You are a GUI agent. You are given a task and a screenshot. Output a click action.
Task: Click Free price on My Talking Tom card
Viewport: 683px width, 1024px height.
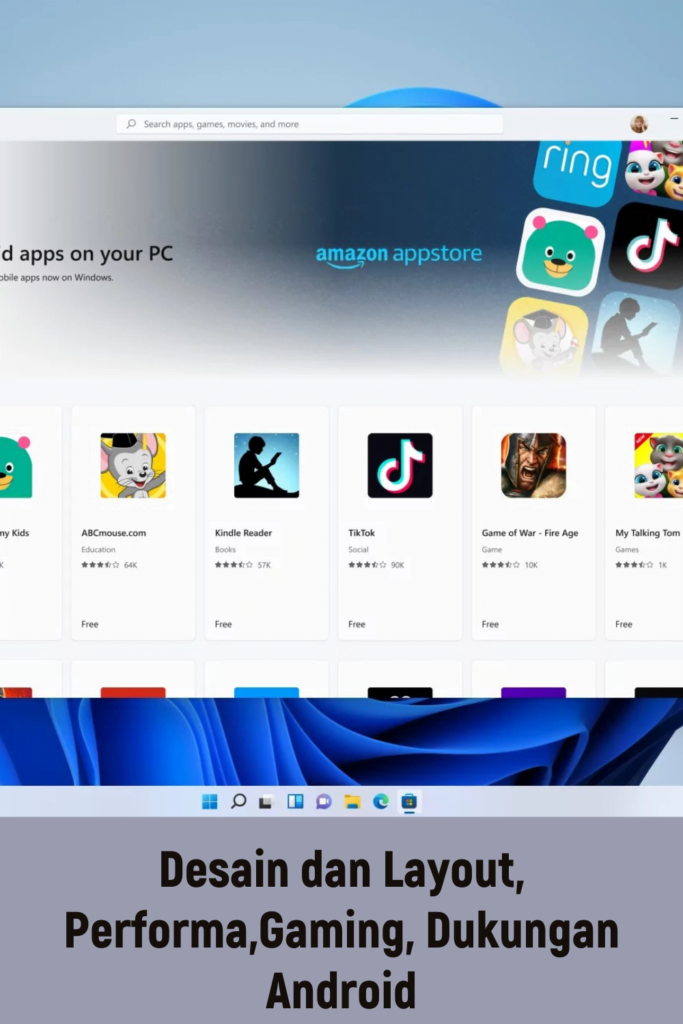[624, 624]
